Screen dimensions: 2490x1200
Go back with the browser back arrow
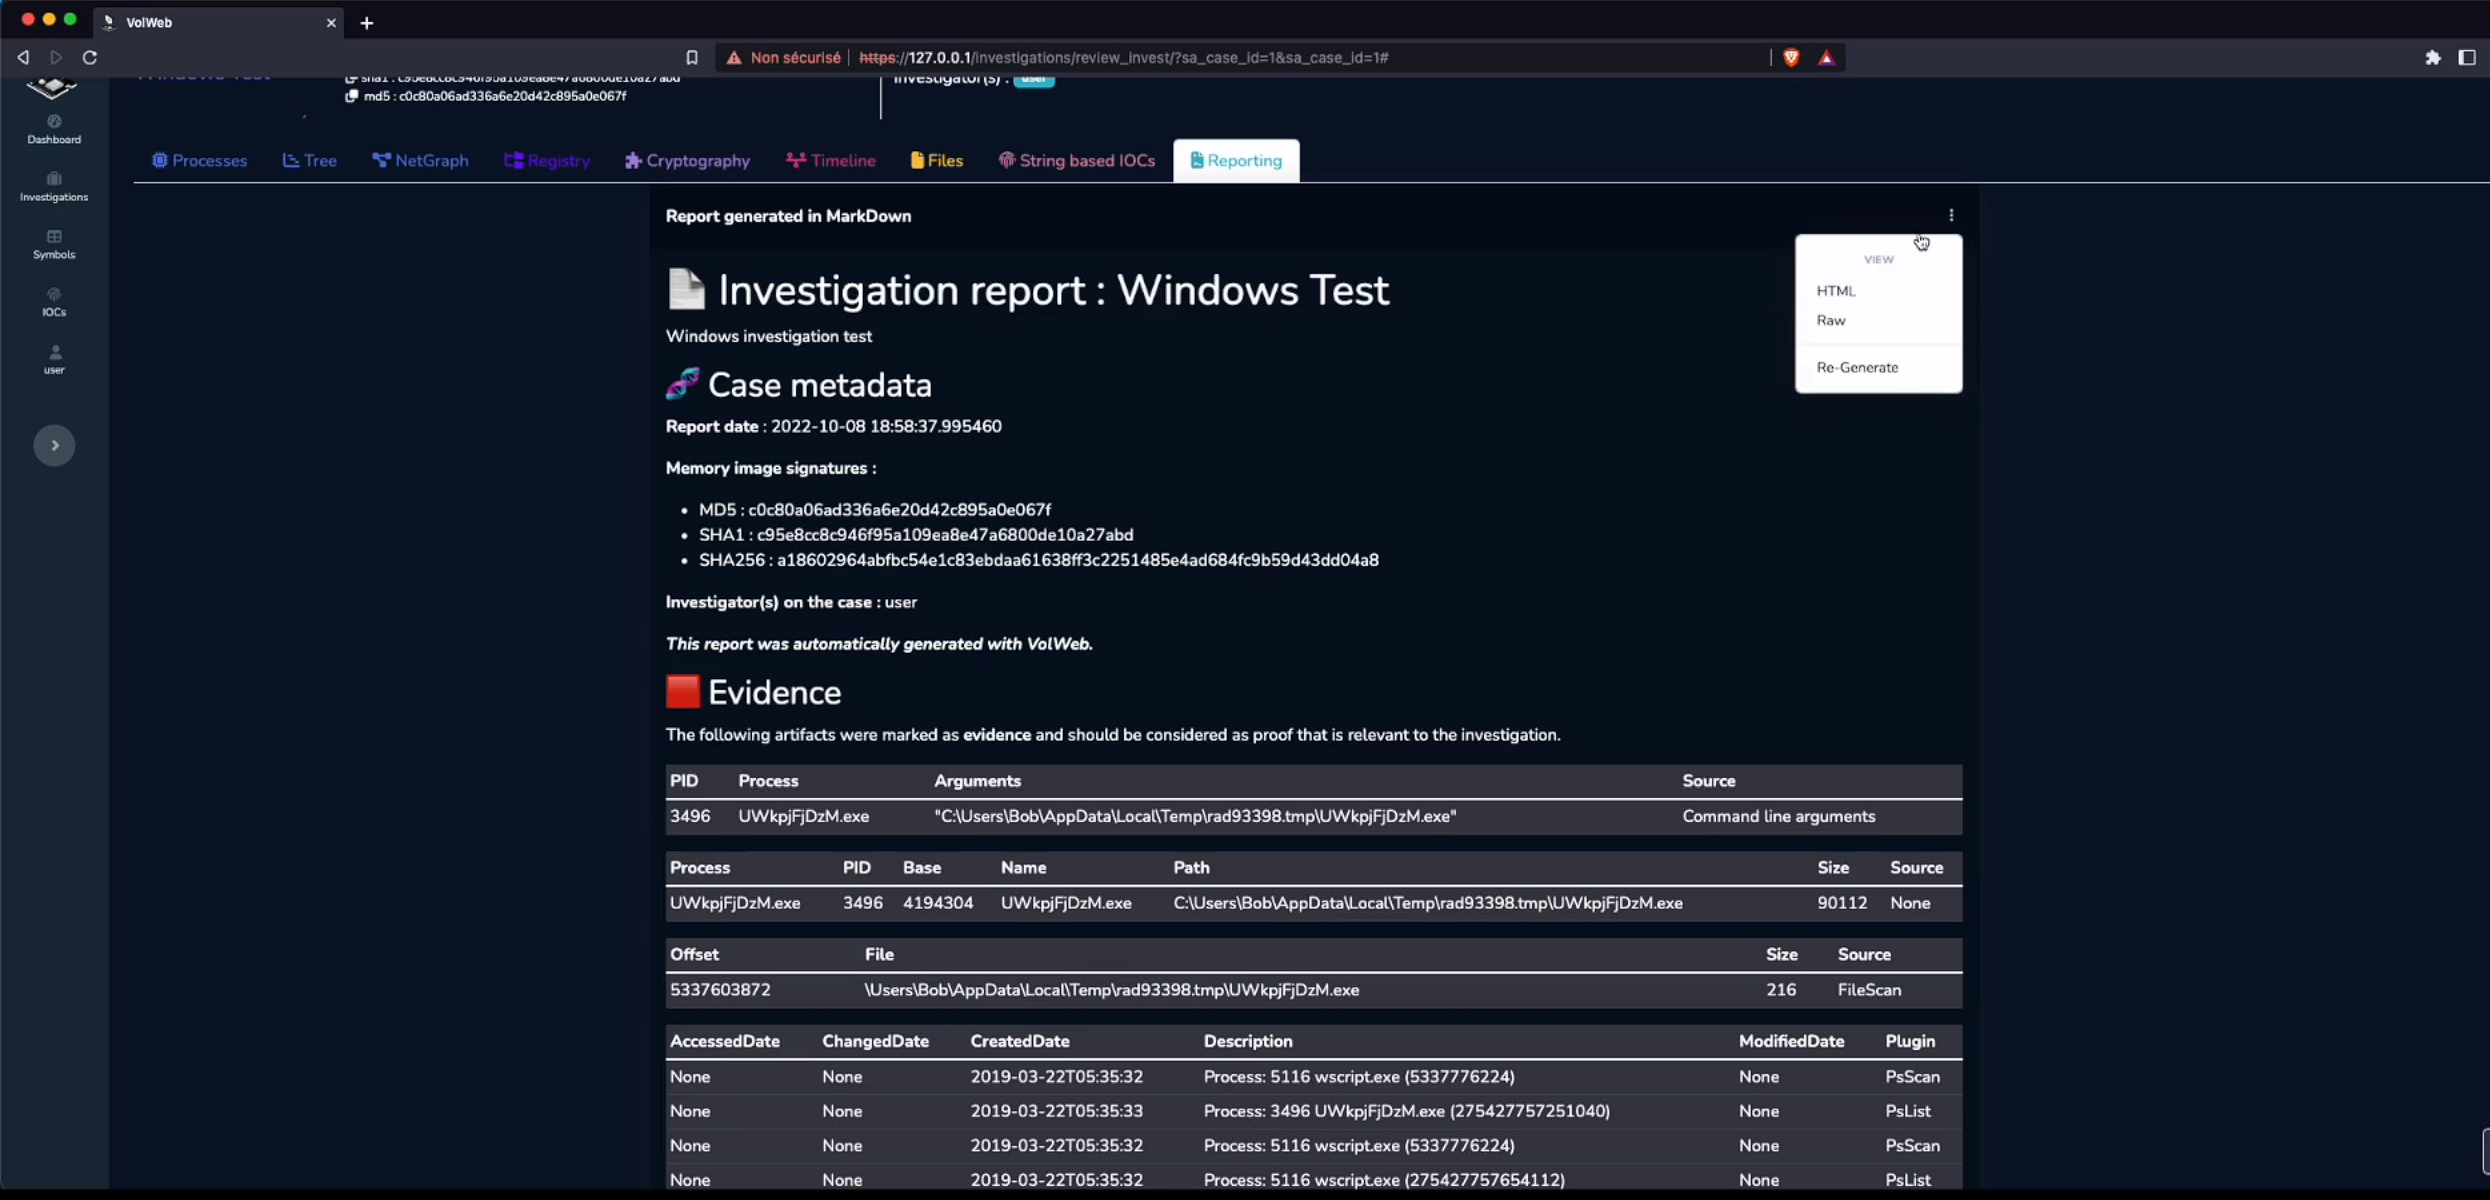click(x=23, y=57)
